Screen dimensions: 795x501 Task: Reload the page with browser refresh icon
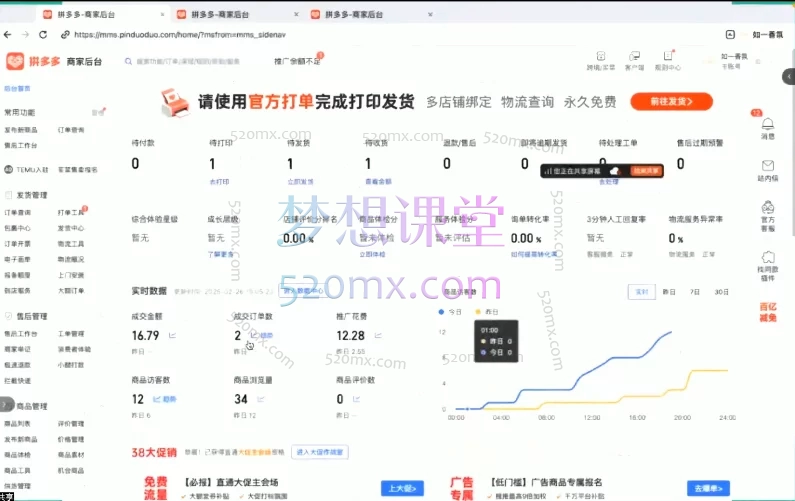point(43,34)
